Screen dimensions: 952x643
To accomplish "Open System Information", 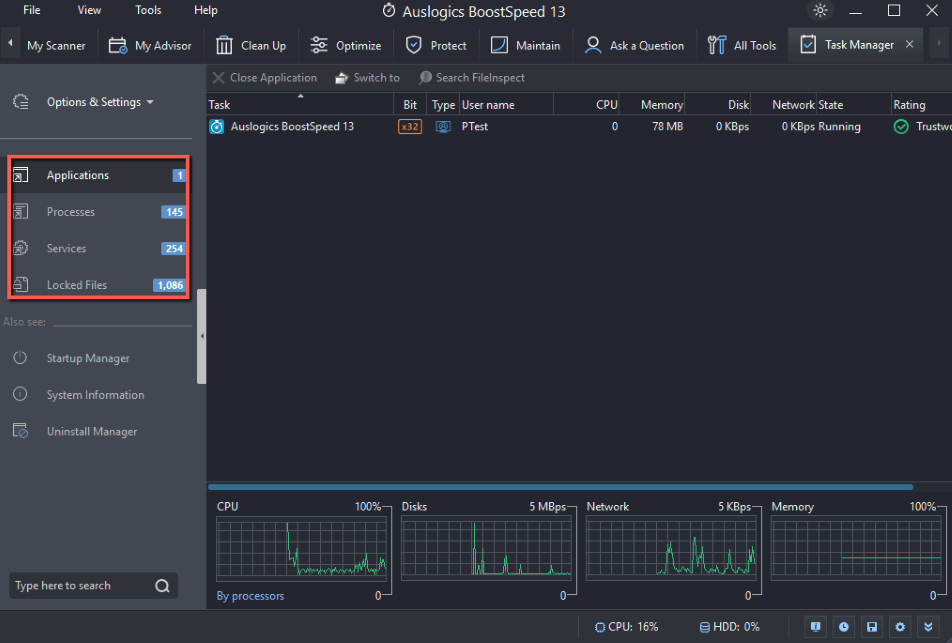I will pos(95,395).
